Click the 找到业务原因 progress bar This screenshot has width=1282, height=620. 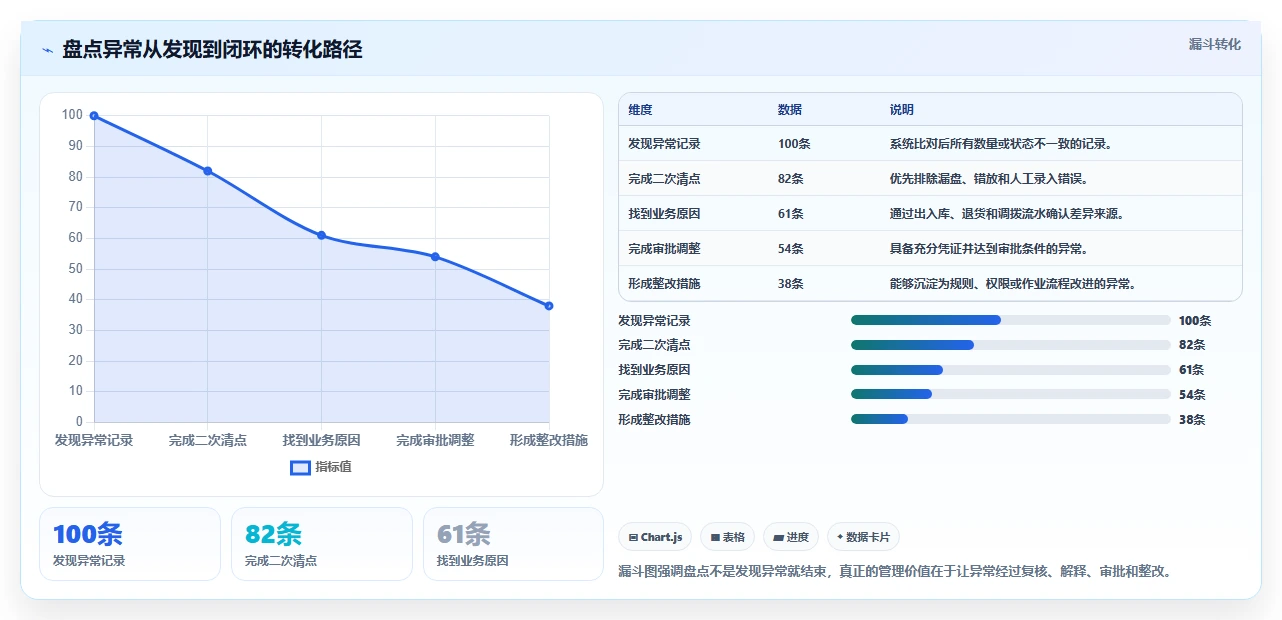(x=1010, y=370)
